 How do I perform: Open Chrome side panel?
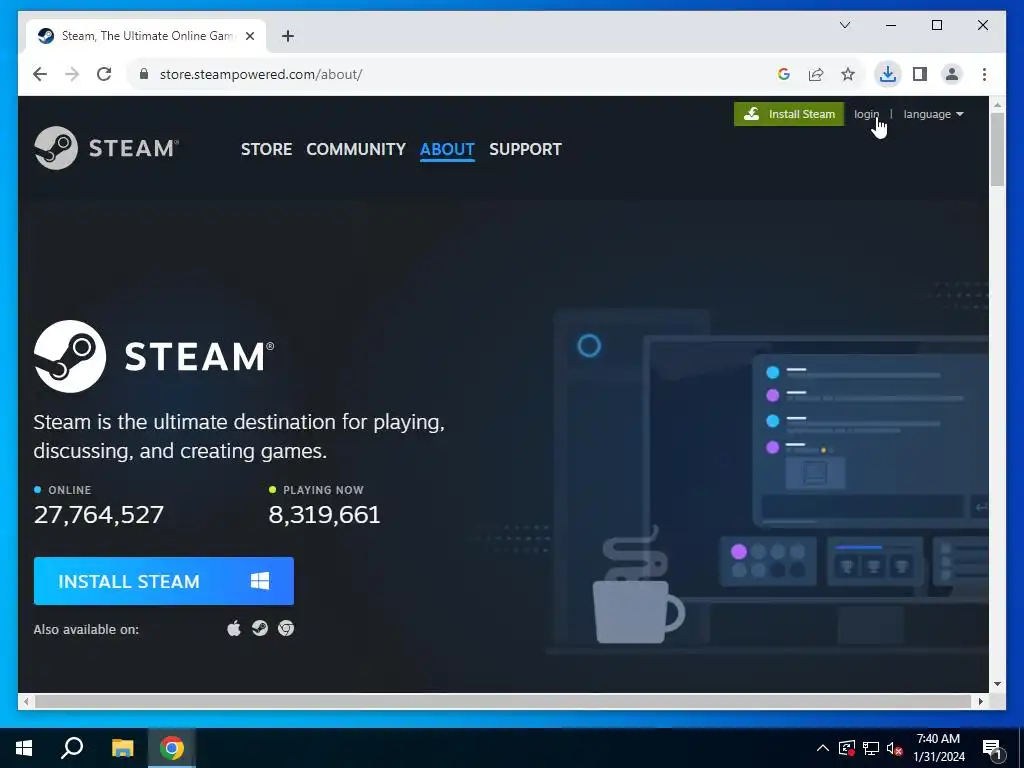pyautogui.click(x=920, y=74)
